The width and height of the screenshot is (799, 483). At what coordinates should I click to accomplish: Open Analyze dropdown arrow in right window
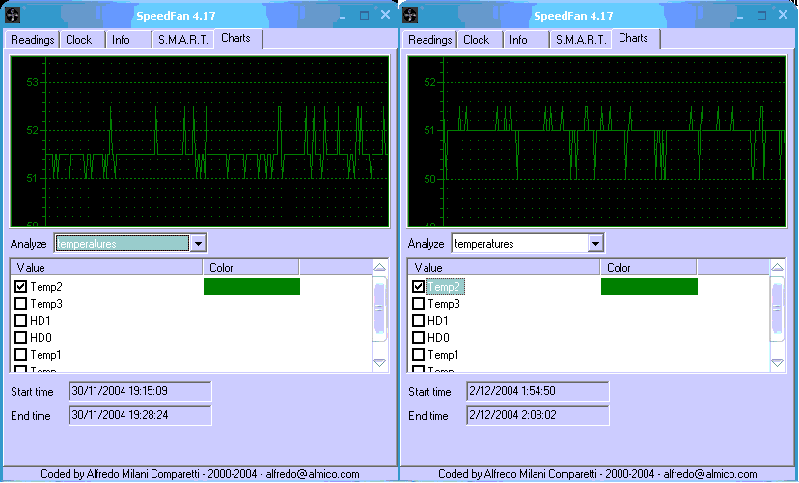coord(595,244)
